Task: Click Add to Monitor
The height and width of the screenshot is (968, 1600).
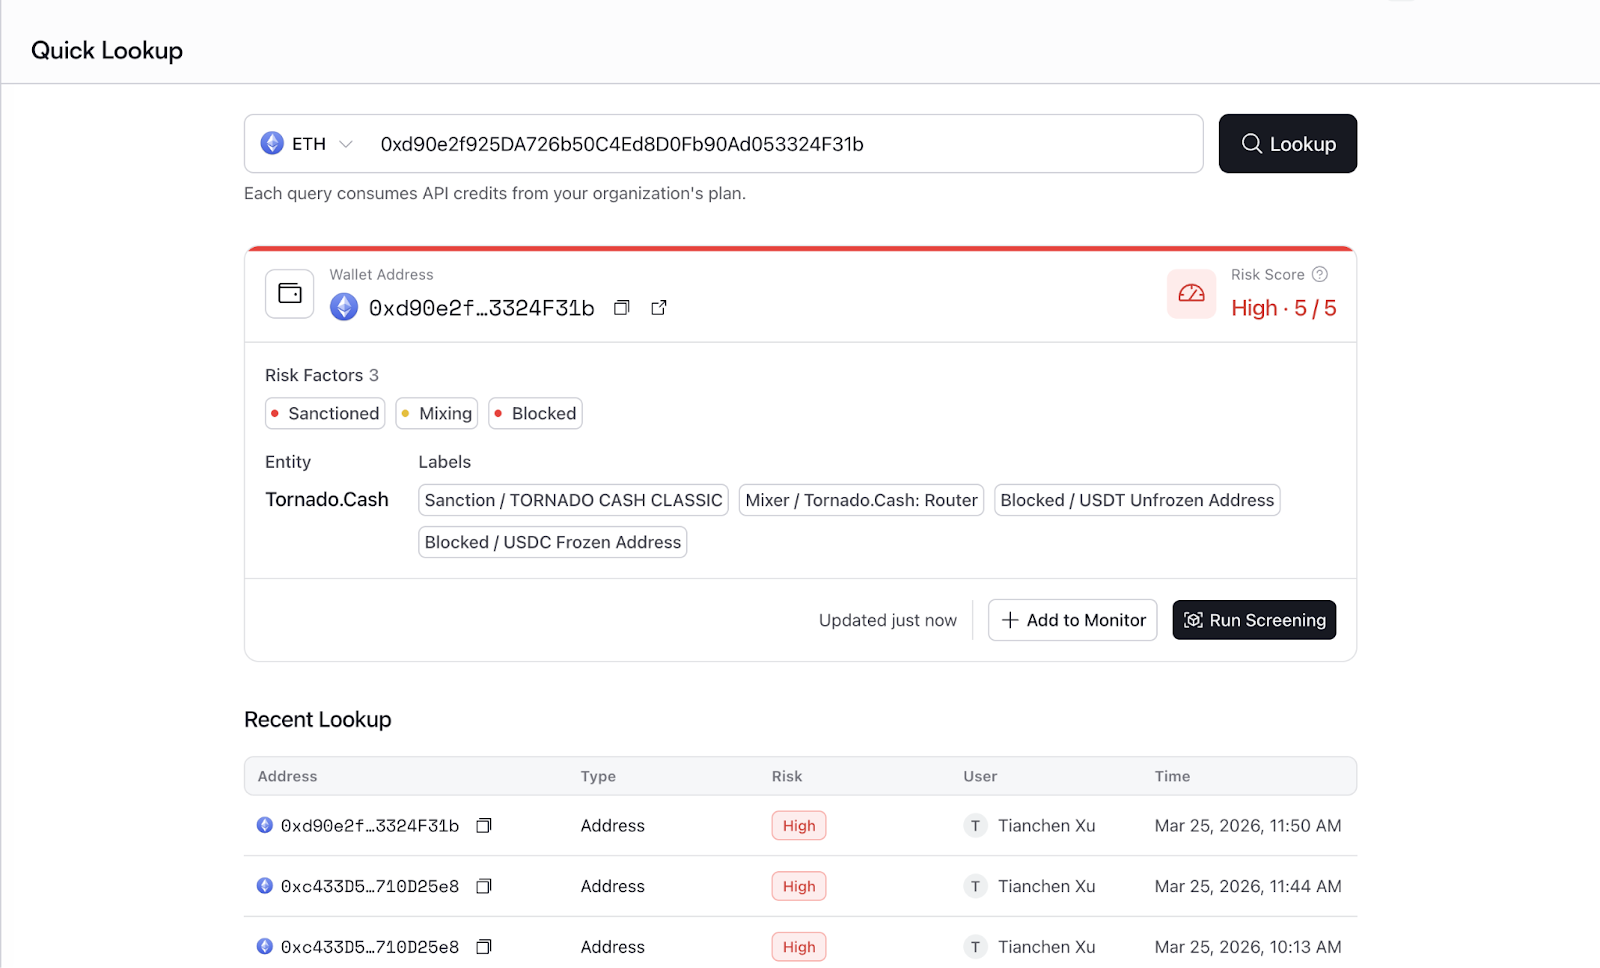Action: 1072,620
